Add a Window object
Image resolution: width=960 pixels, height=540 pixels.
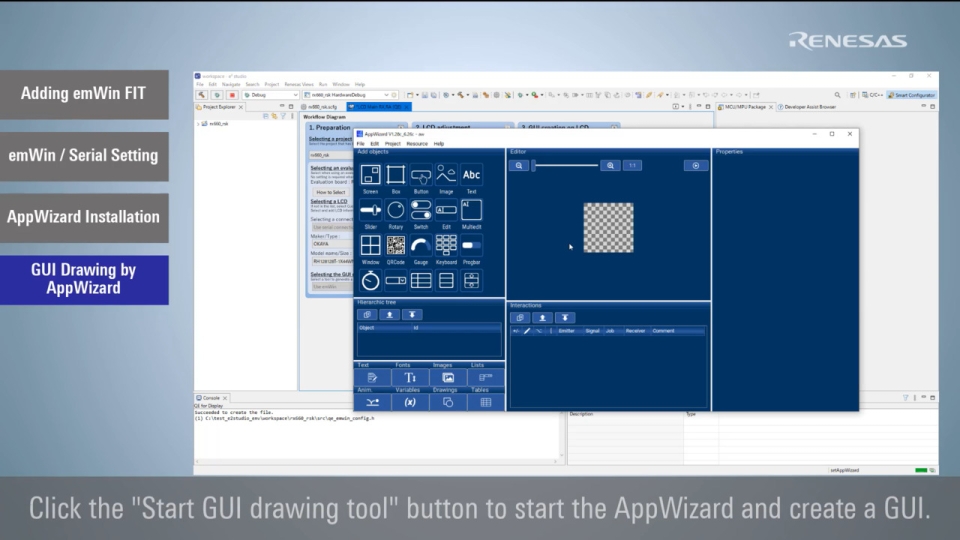(x=370, y=246)
